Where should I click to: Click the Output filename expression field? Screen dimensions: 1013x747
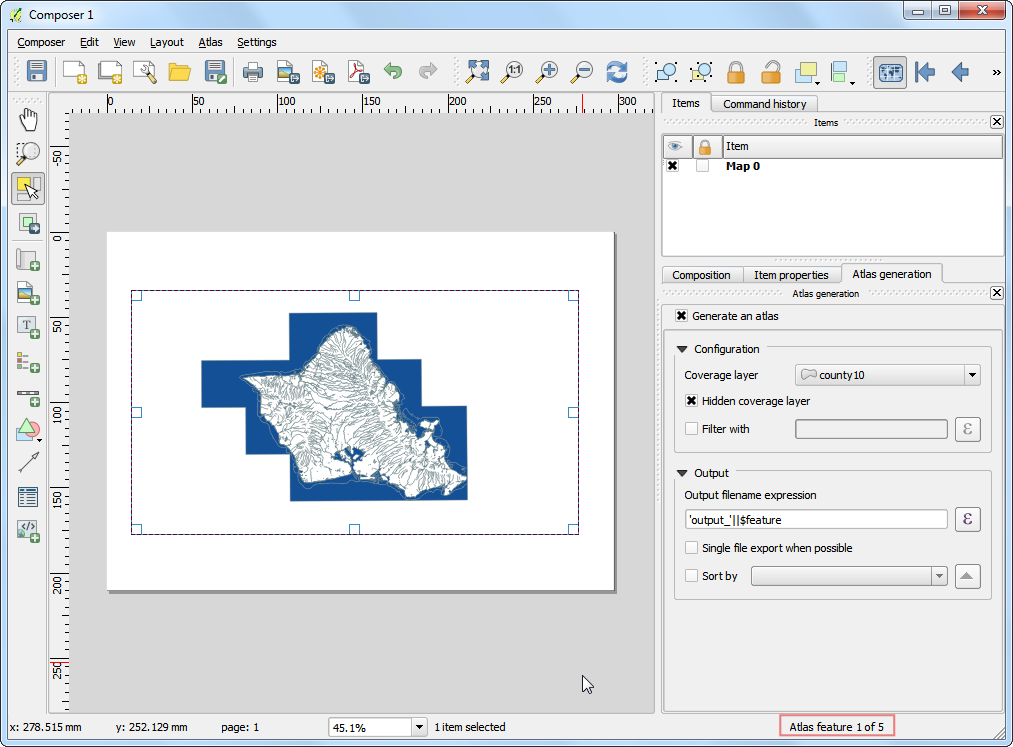pyautogui.click(x=815, y=519)
